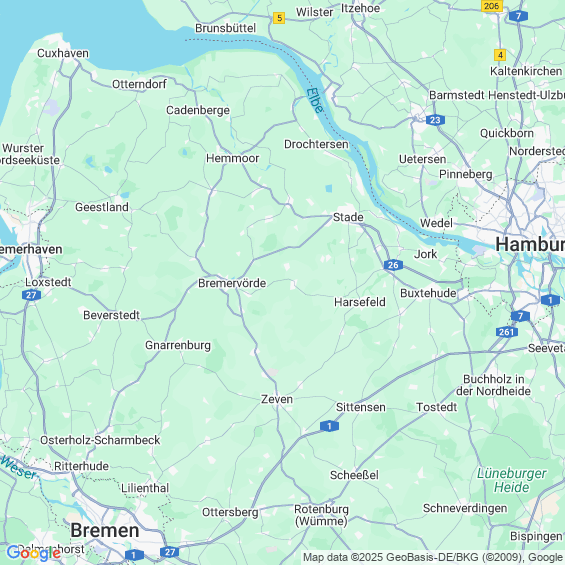Click the Cuxhaven town label
This screenshot has height=565, width=565.
click(63, 53)
